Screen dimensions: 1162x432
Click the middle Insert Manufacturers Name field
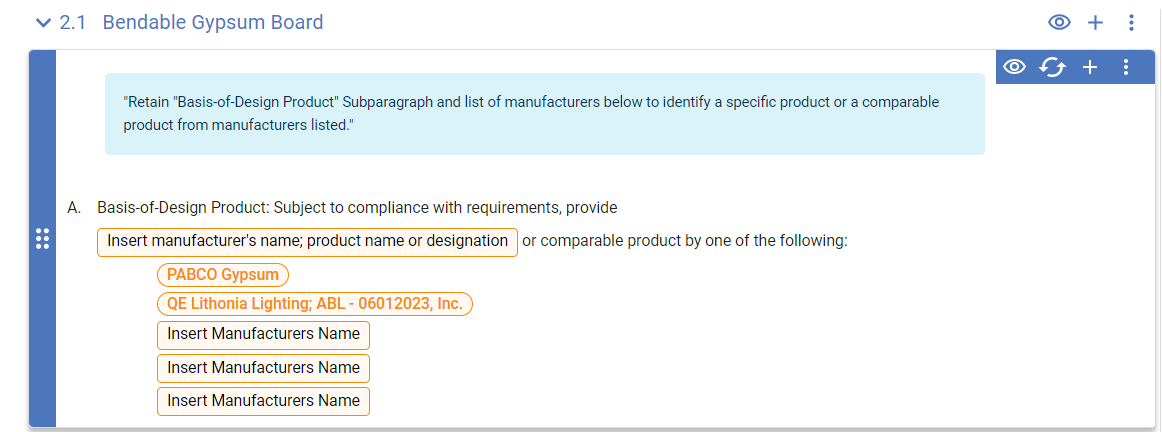click(x=263, y=368)
